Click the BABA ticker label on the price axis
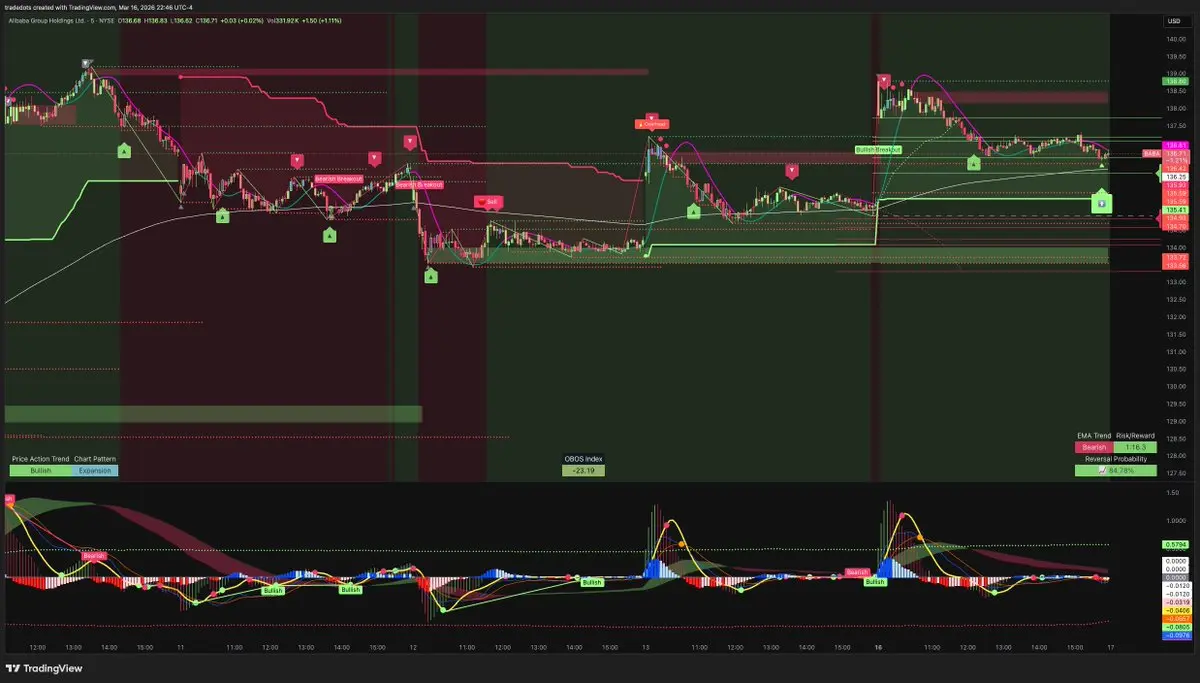 click(1151, 154)
